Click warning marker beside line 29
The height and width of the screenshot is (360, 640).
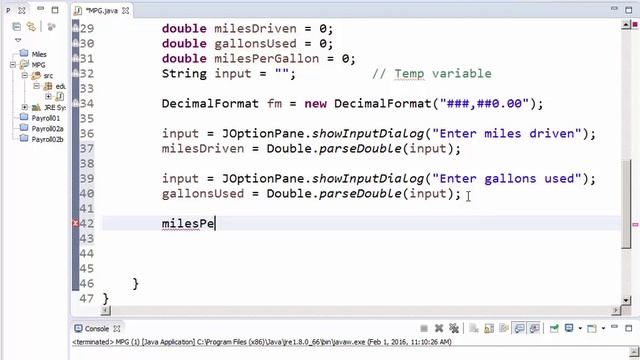[76, 28]
